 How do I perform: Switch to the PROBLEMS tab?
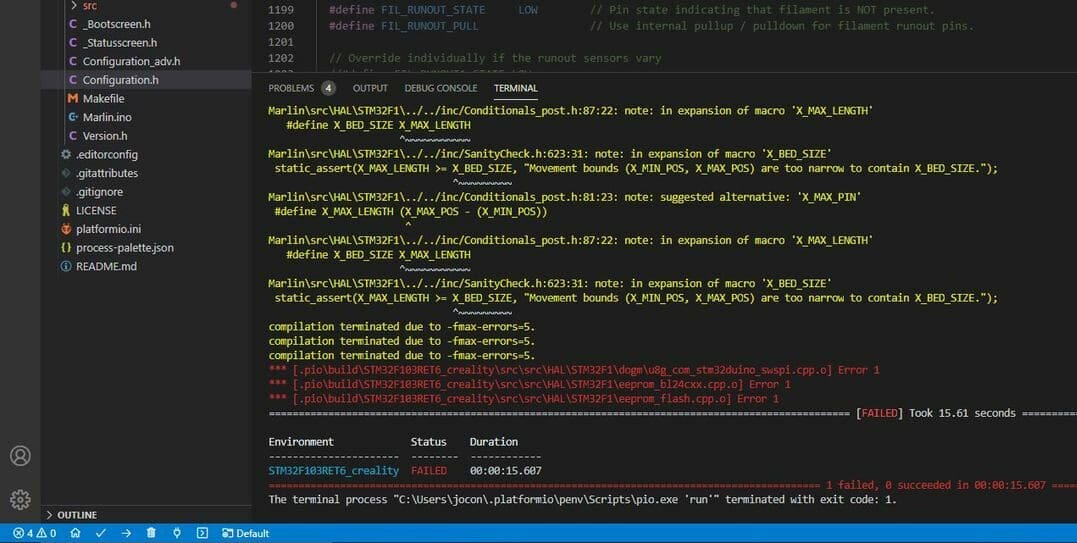[x=291, y=88]
